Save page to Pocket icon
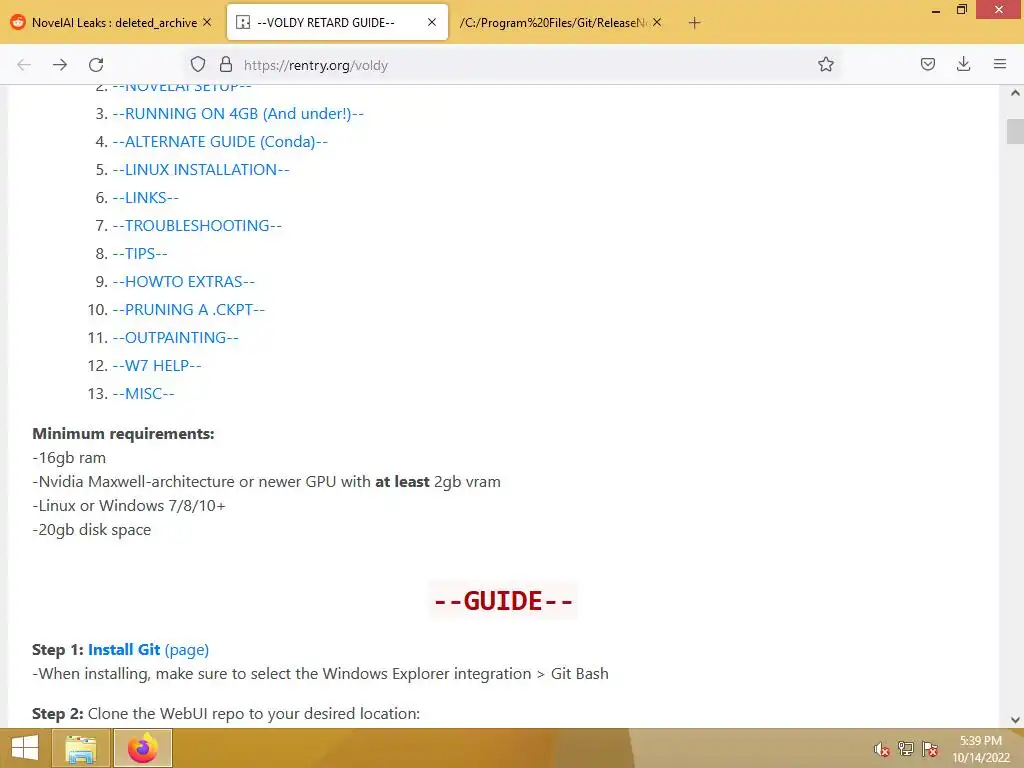Screen dimensions: 1024x768 coord(927,64)
